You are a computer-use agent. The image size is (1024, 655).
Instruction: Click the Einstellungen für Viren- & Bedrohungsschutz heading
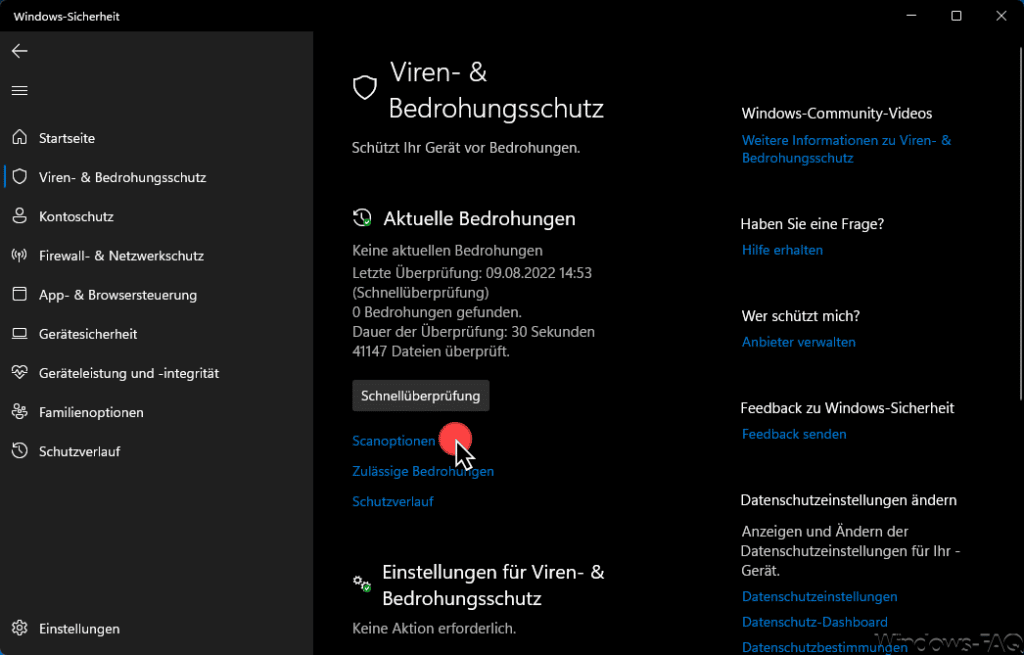click(493, 585)
